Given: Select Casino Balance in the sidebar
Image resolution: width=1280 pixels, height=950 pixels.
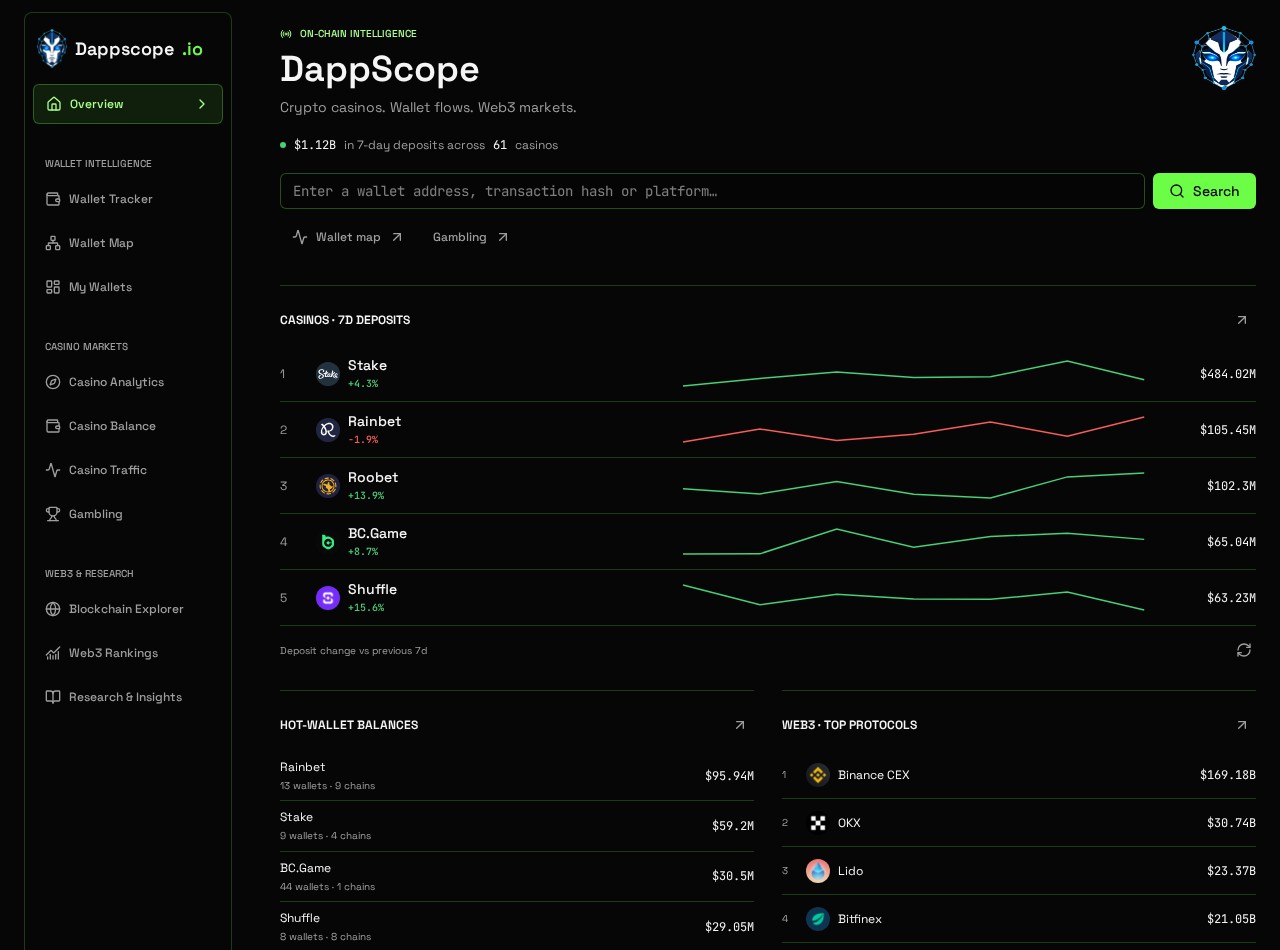Looking at the screenshot, I should point(128,426).
